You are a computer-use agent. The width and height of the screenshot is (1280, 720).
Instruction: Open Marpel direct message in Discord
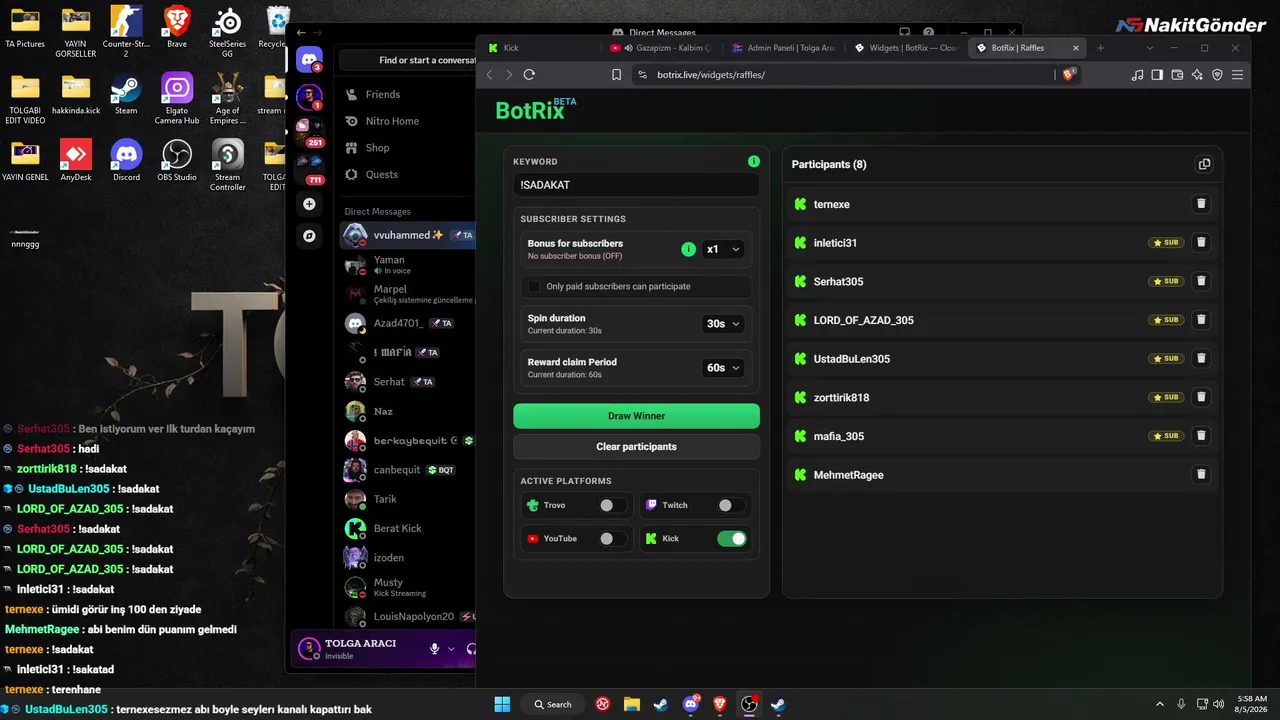tap(408, 294)
